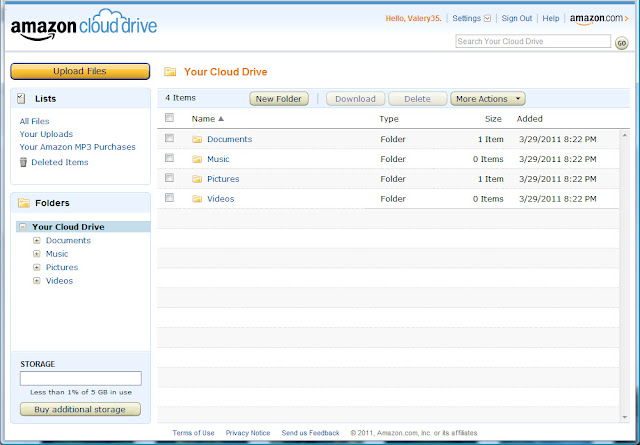
Task: Expand the Pictures tree node
Action: pos(37,267)
